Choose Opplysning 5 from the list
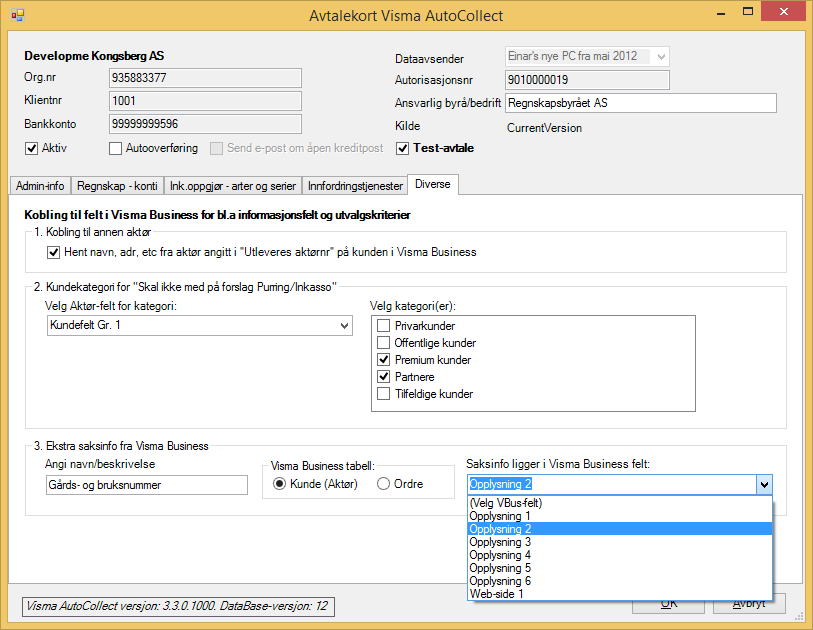Image resolution: width=813 pixels, height=630 pixels. pos(620,568)
